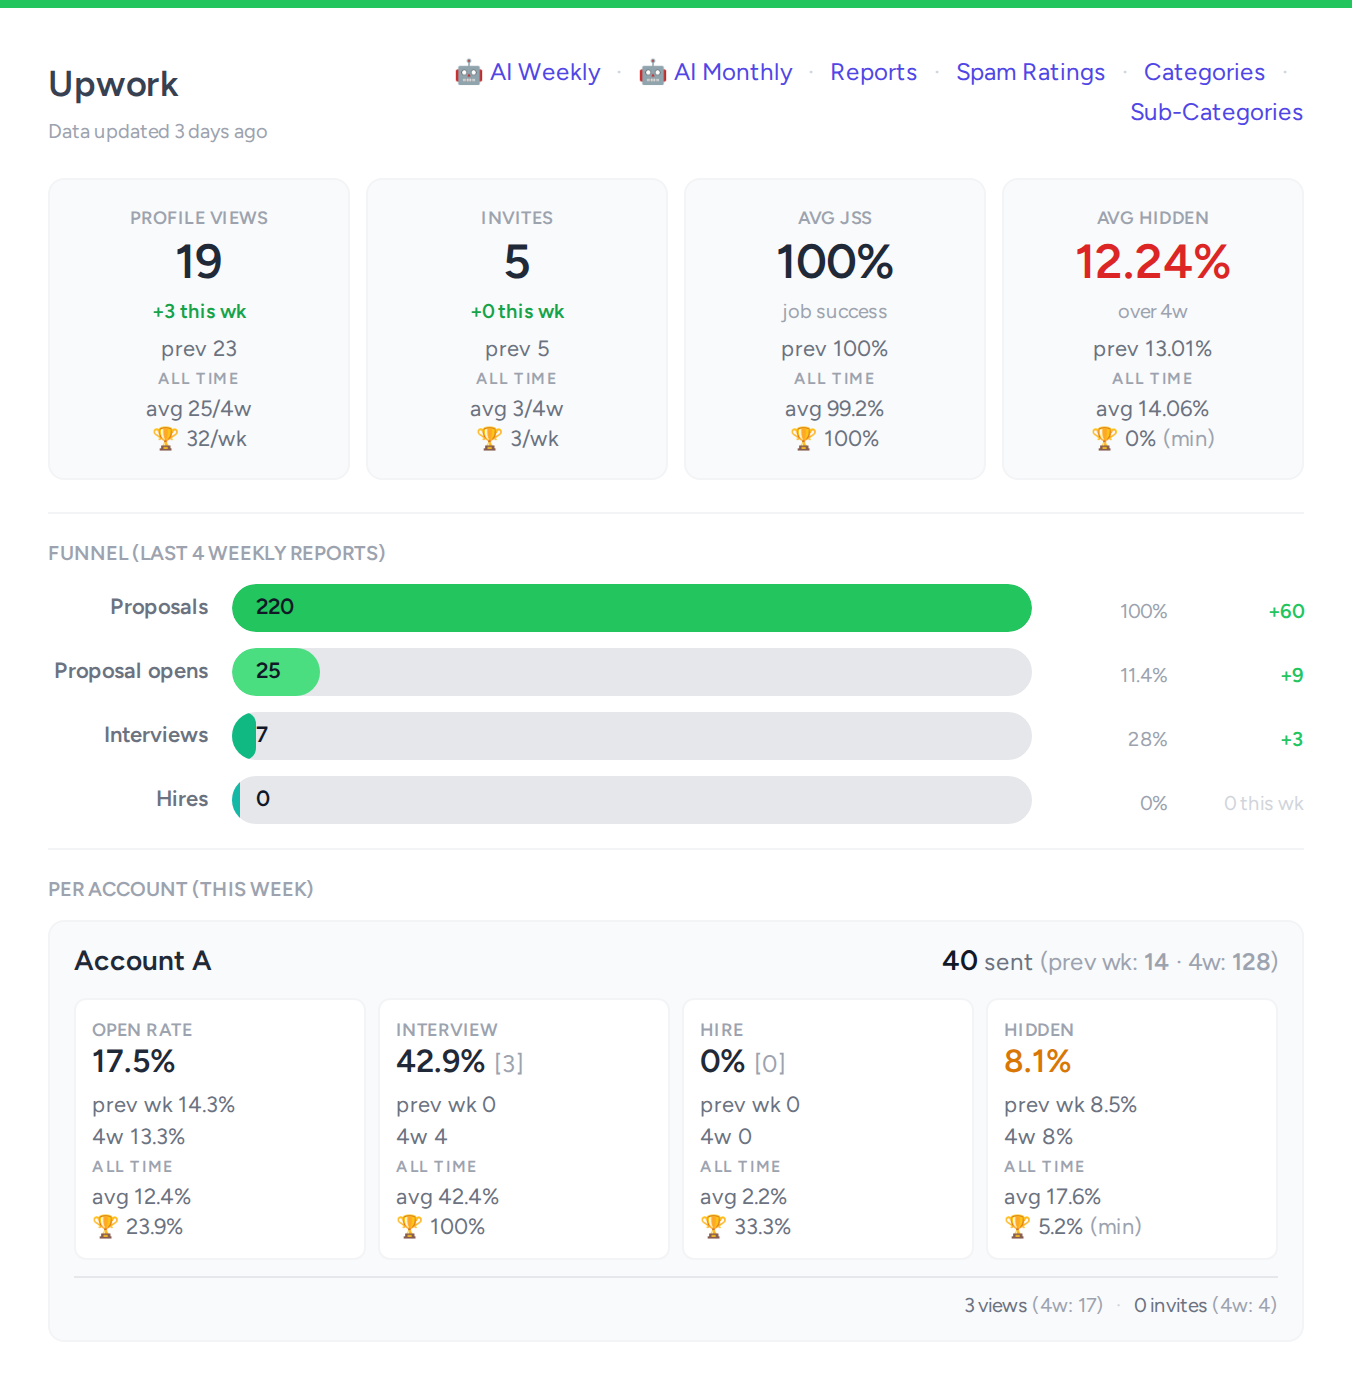Click the '40 sent' summary text
This screenshot has width=1352, height=1390.
coord(987,961)
